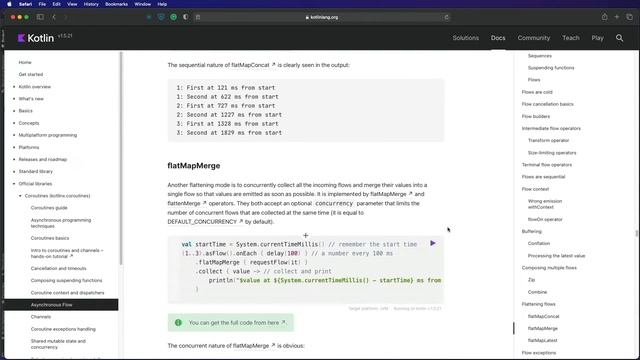Open the File menu
The height and width of the screenshot is (360, 640).
pos(42,4)
